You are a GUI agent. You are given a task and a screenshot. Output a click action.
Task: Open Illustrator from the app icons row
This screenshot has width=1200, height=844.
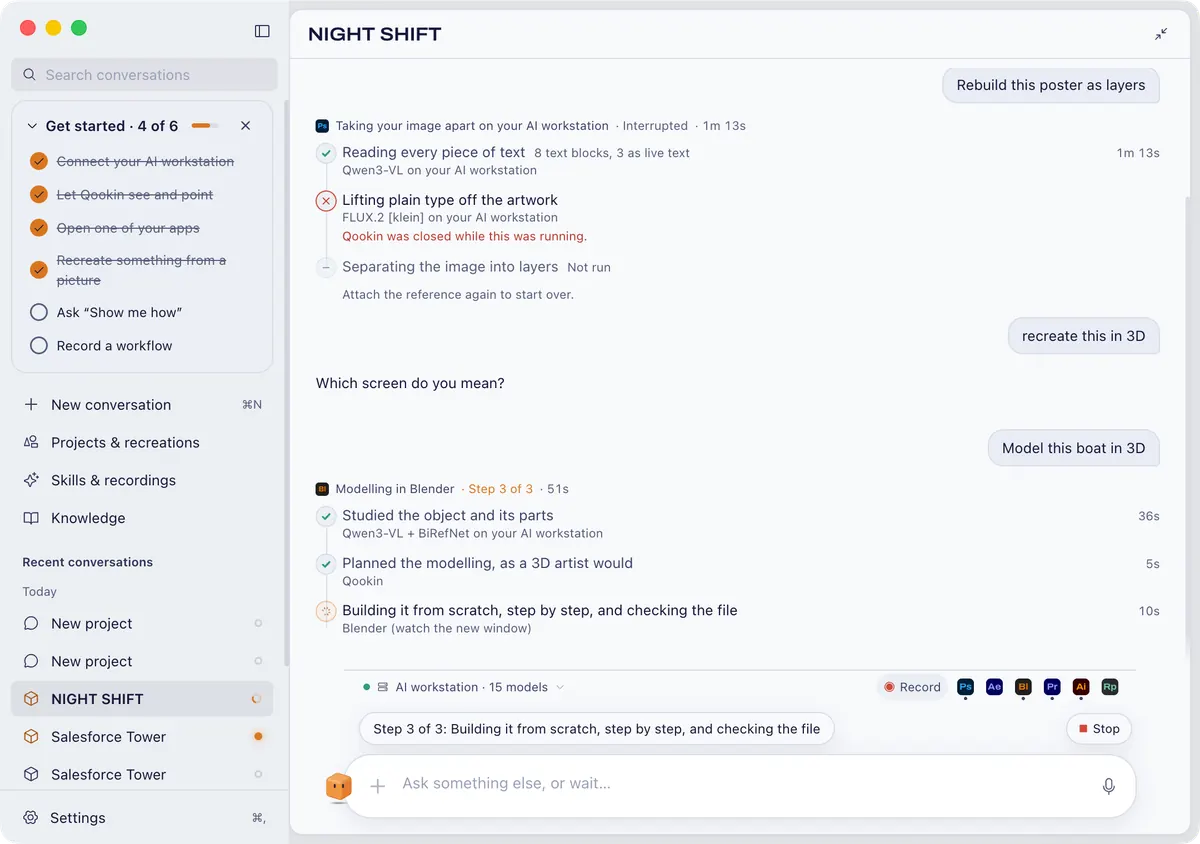point(1081,687)
